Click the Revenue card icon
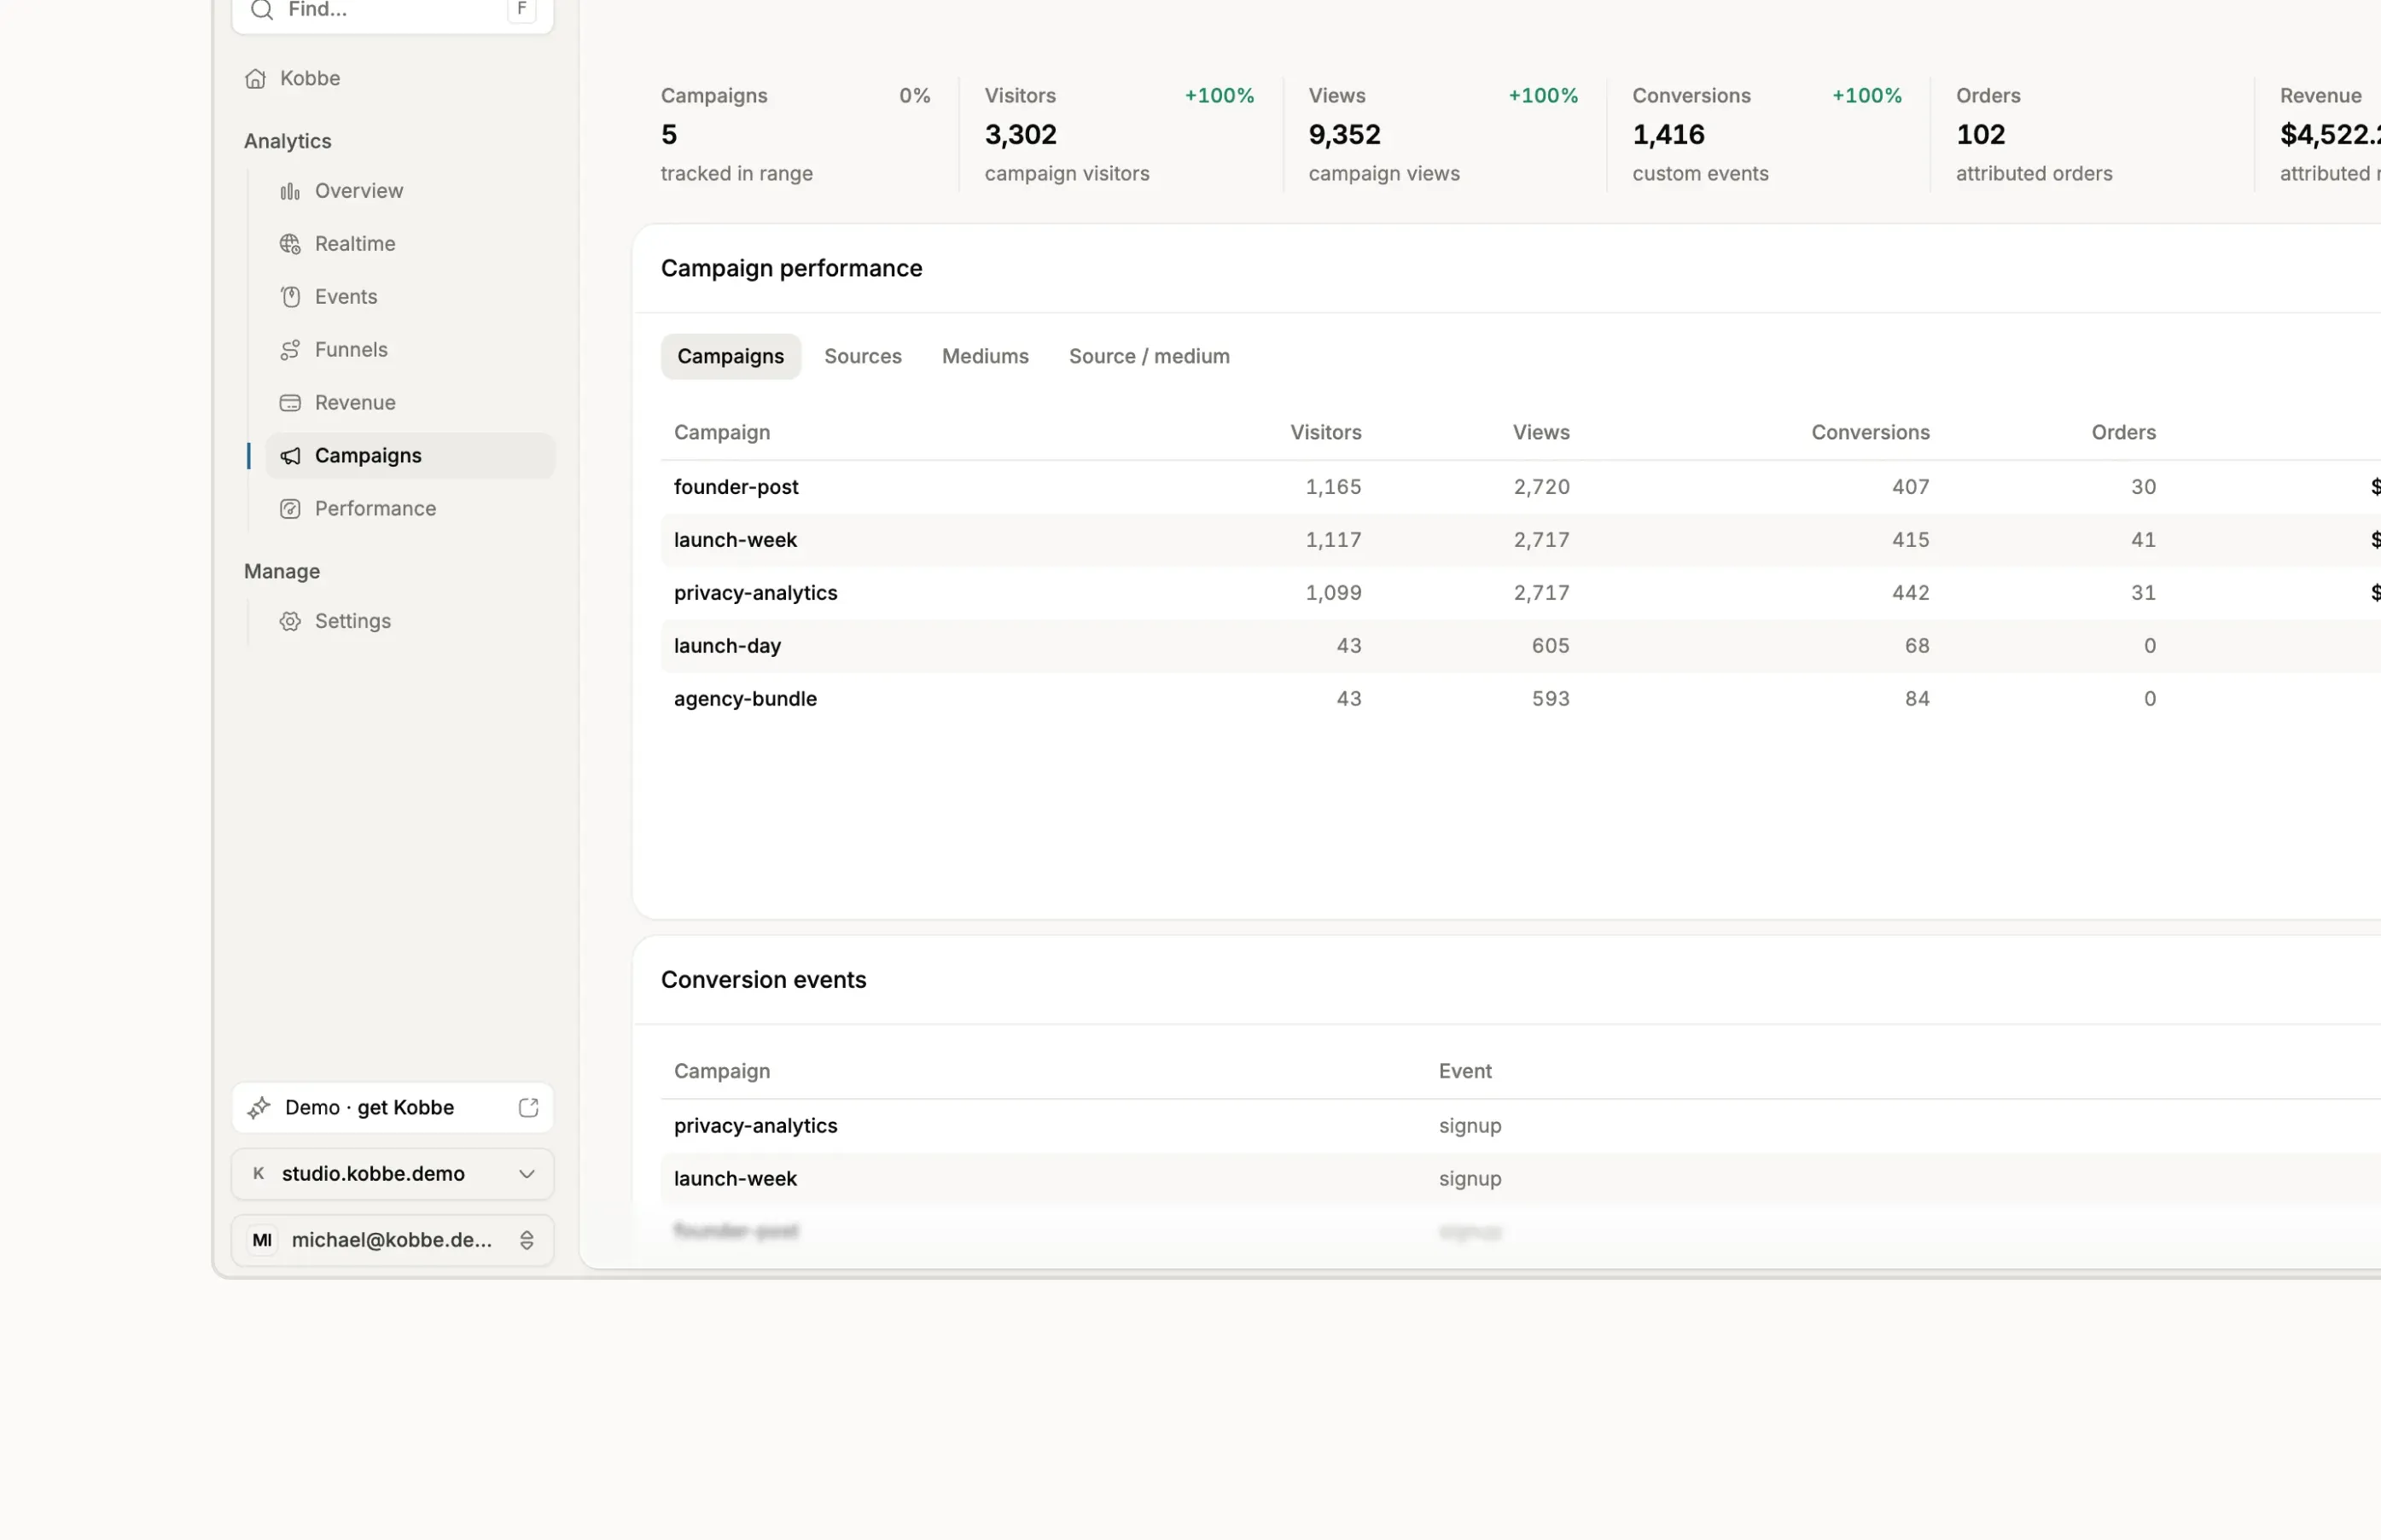The image size is (2381, 1540). coord(290,403)
